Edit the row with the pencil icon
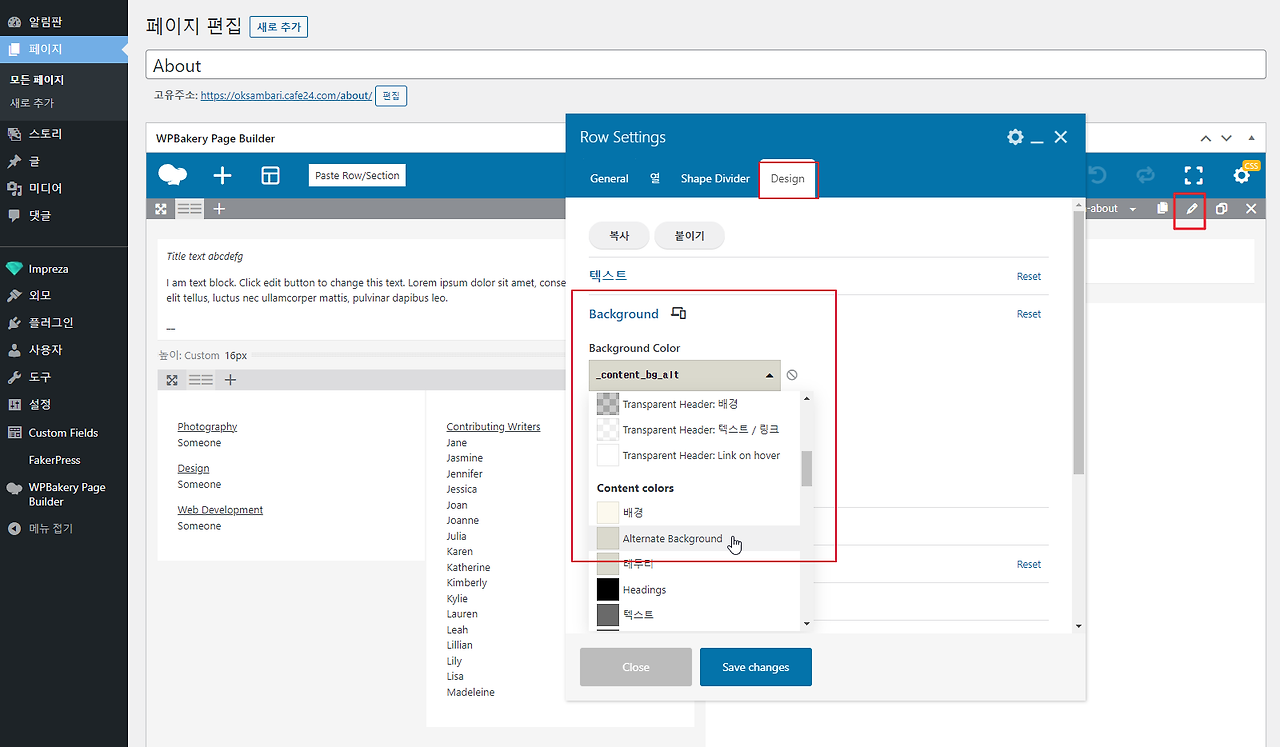The height and width of the screenshot is (747, 1280). 1191,209
